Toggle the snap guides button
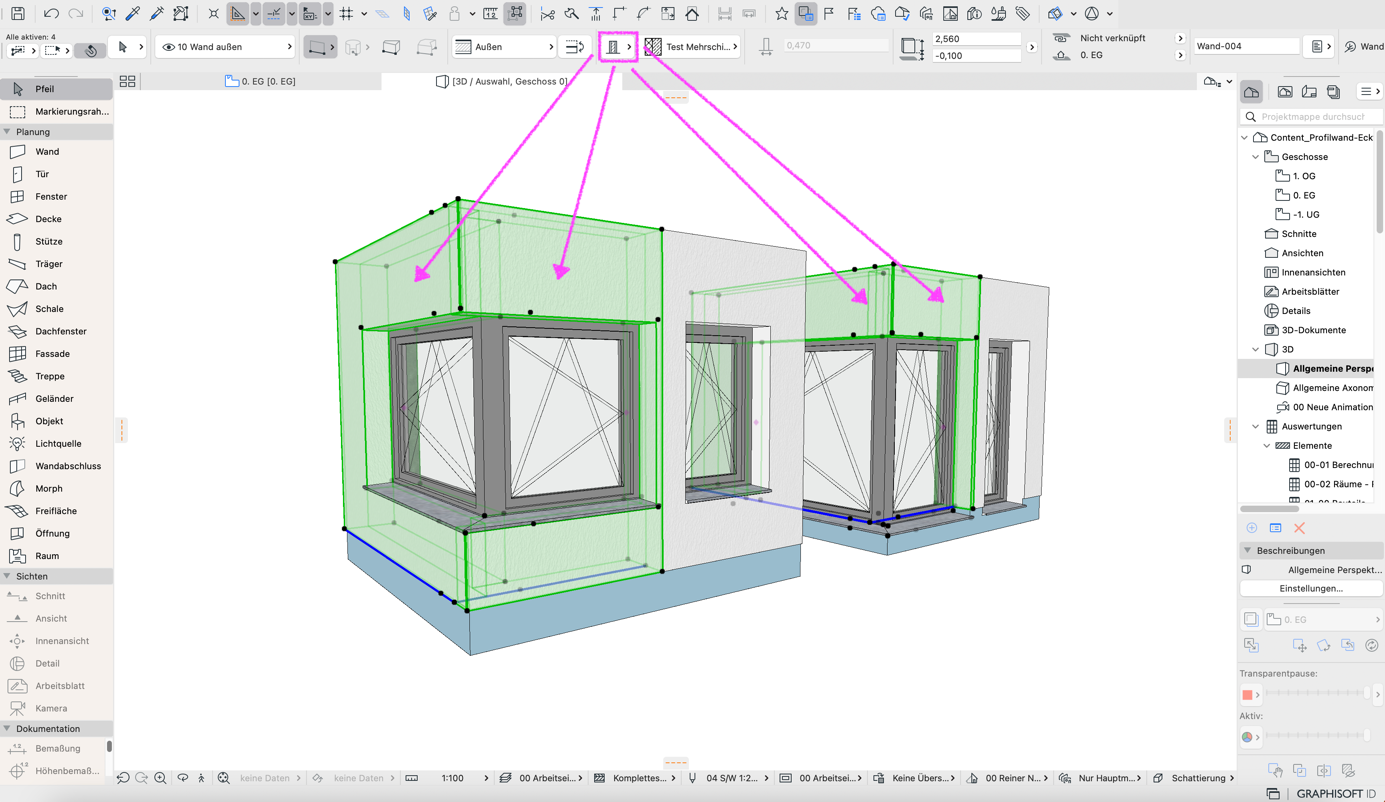 point(273,14)
